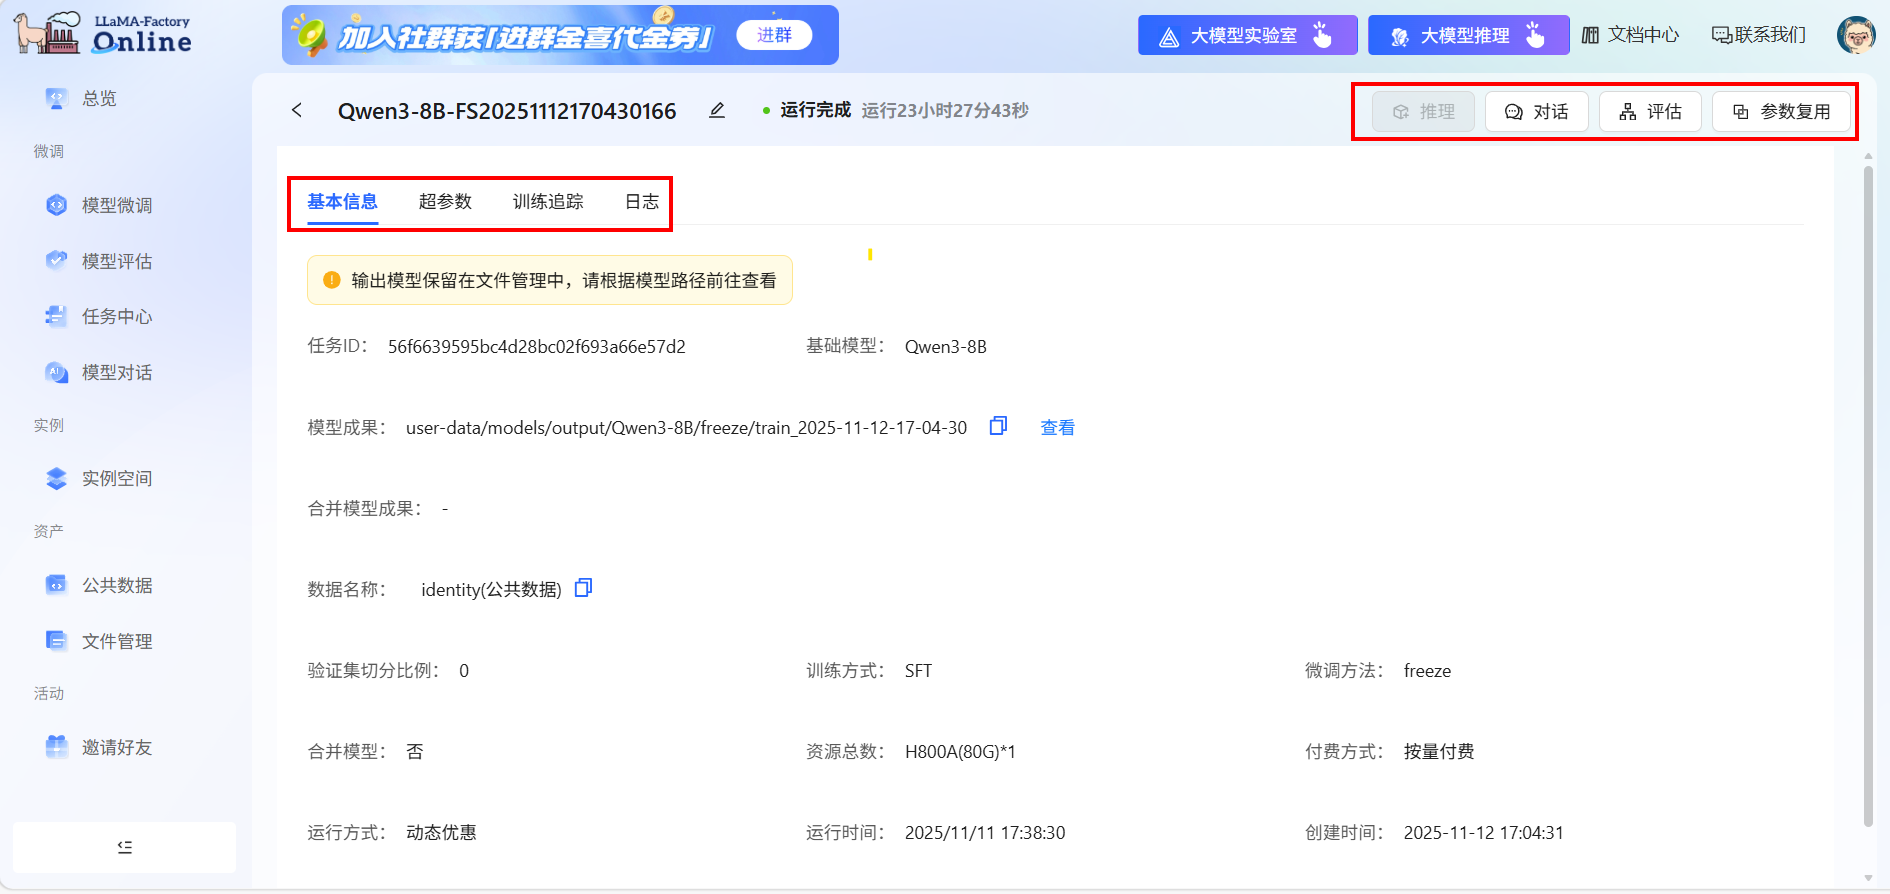Go to 模型评估 in the sidebar
The width and height of the screenshot is (1890, 894).
(117, 261)
